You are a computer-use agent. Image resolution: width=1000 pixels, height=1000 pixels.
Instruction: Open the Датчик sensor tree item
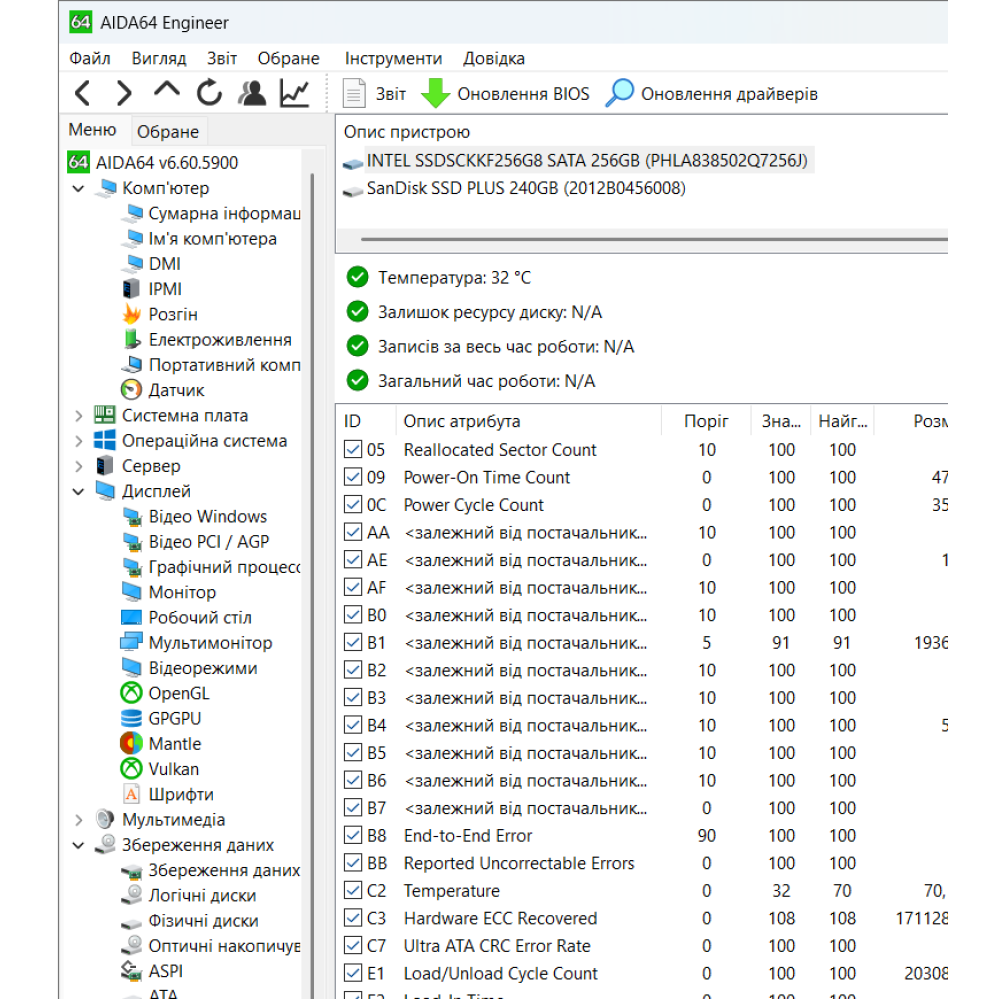176,390
